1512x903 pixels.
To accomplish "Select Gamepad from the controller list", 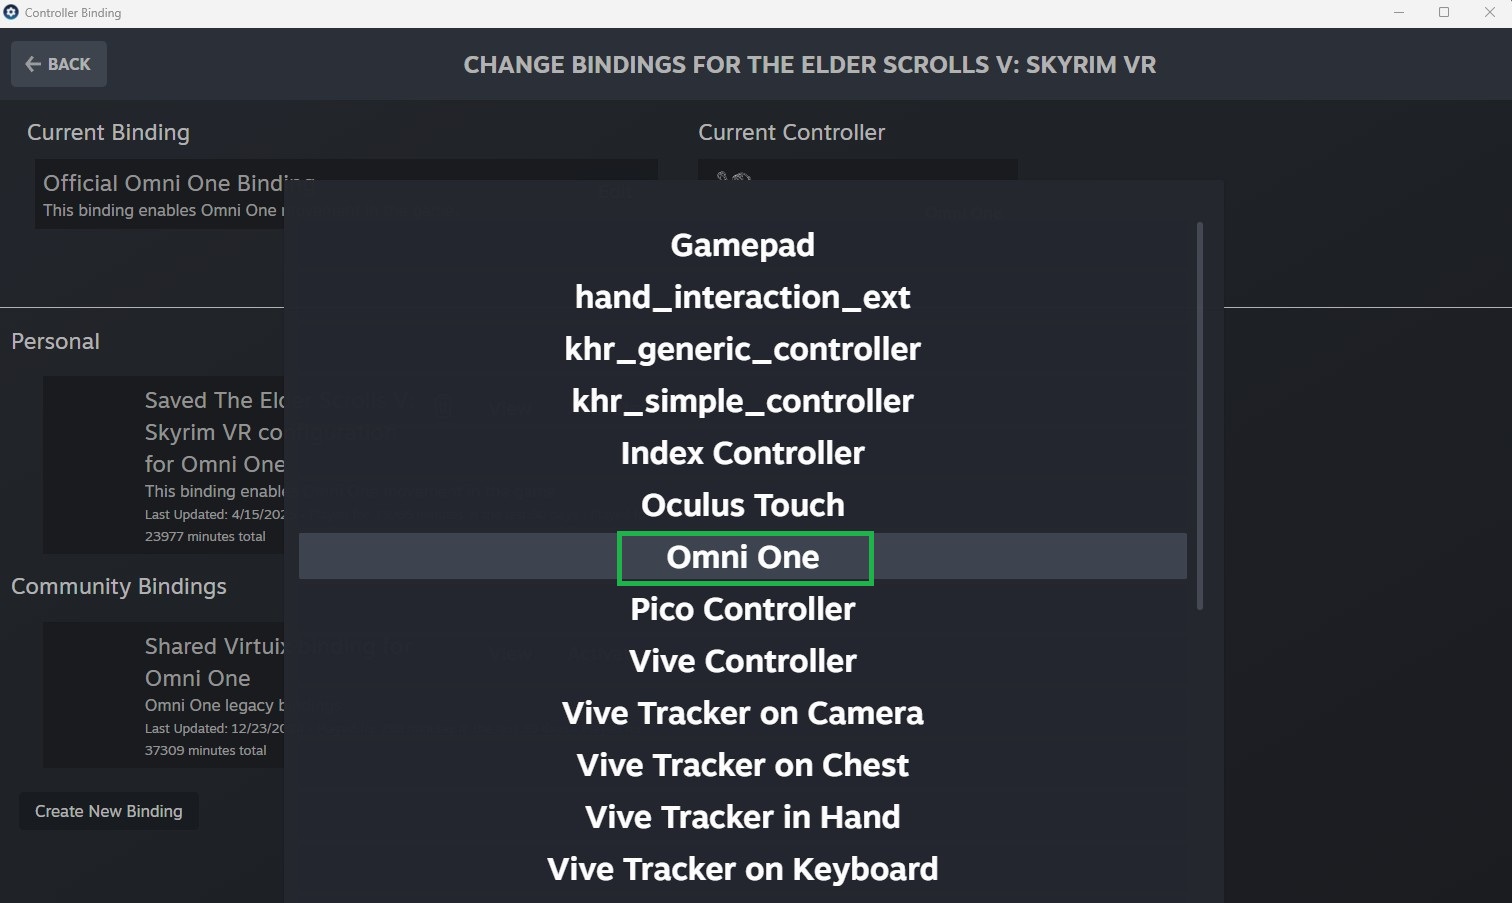I will click(x=742, y=245).
